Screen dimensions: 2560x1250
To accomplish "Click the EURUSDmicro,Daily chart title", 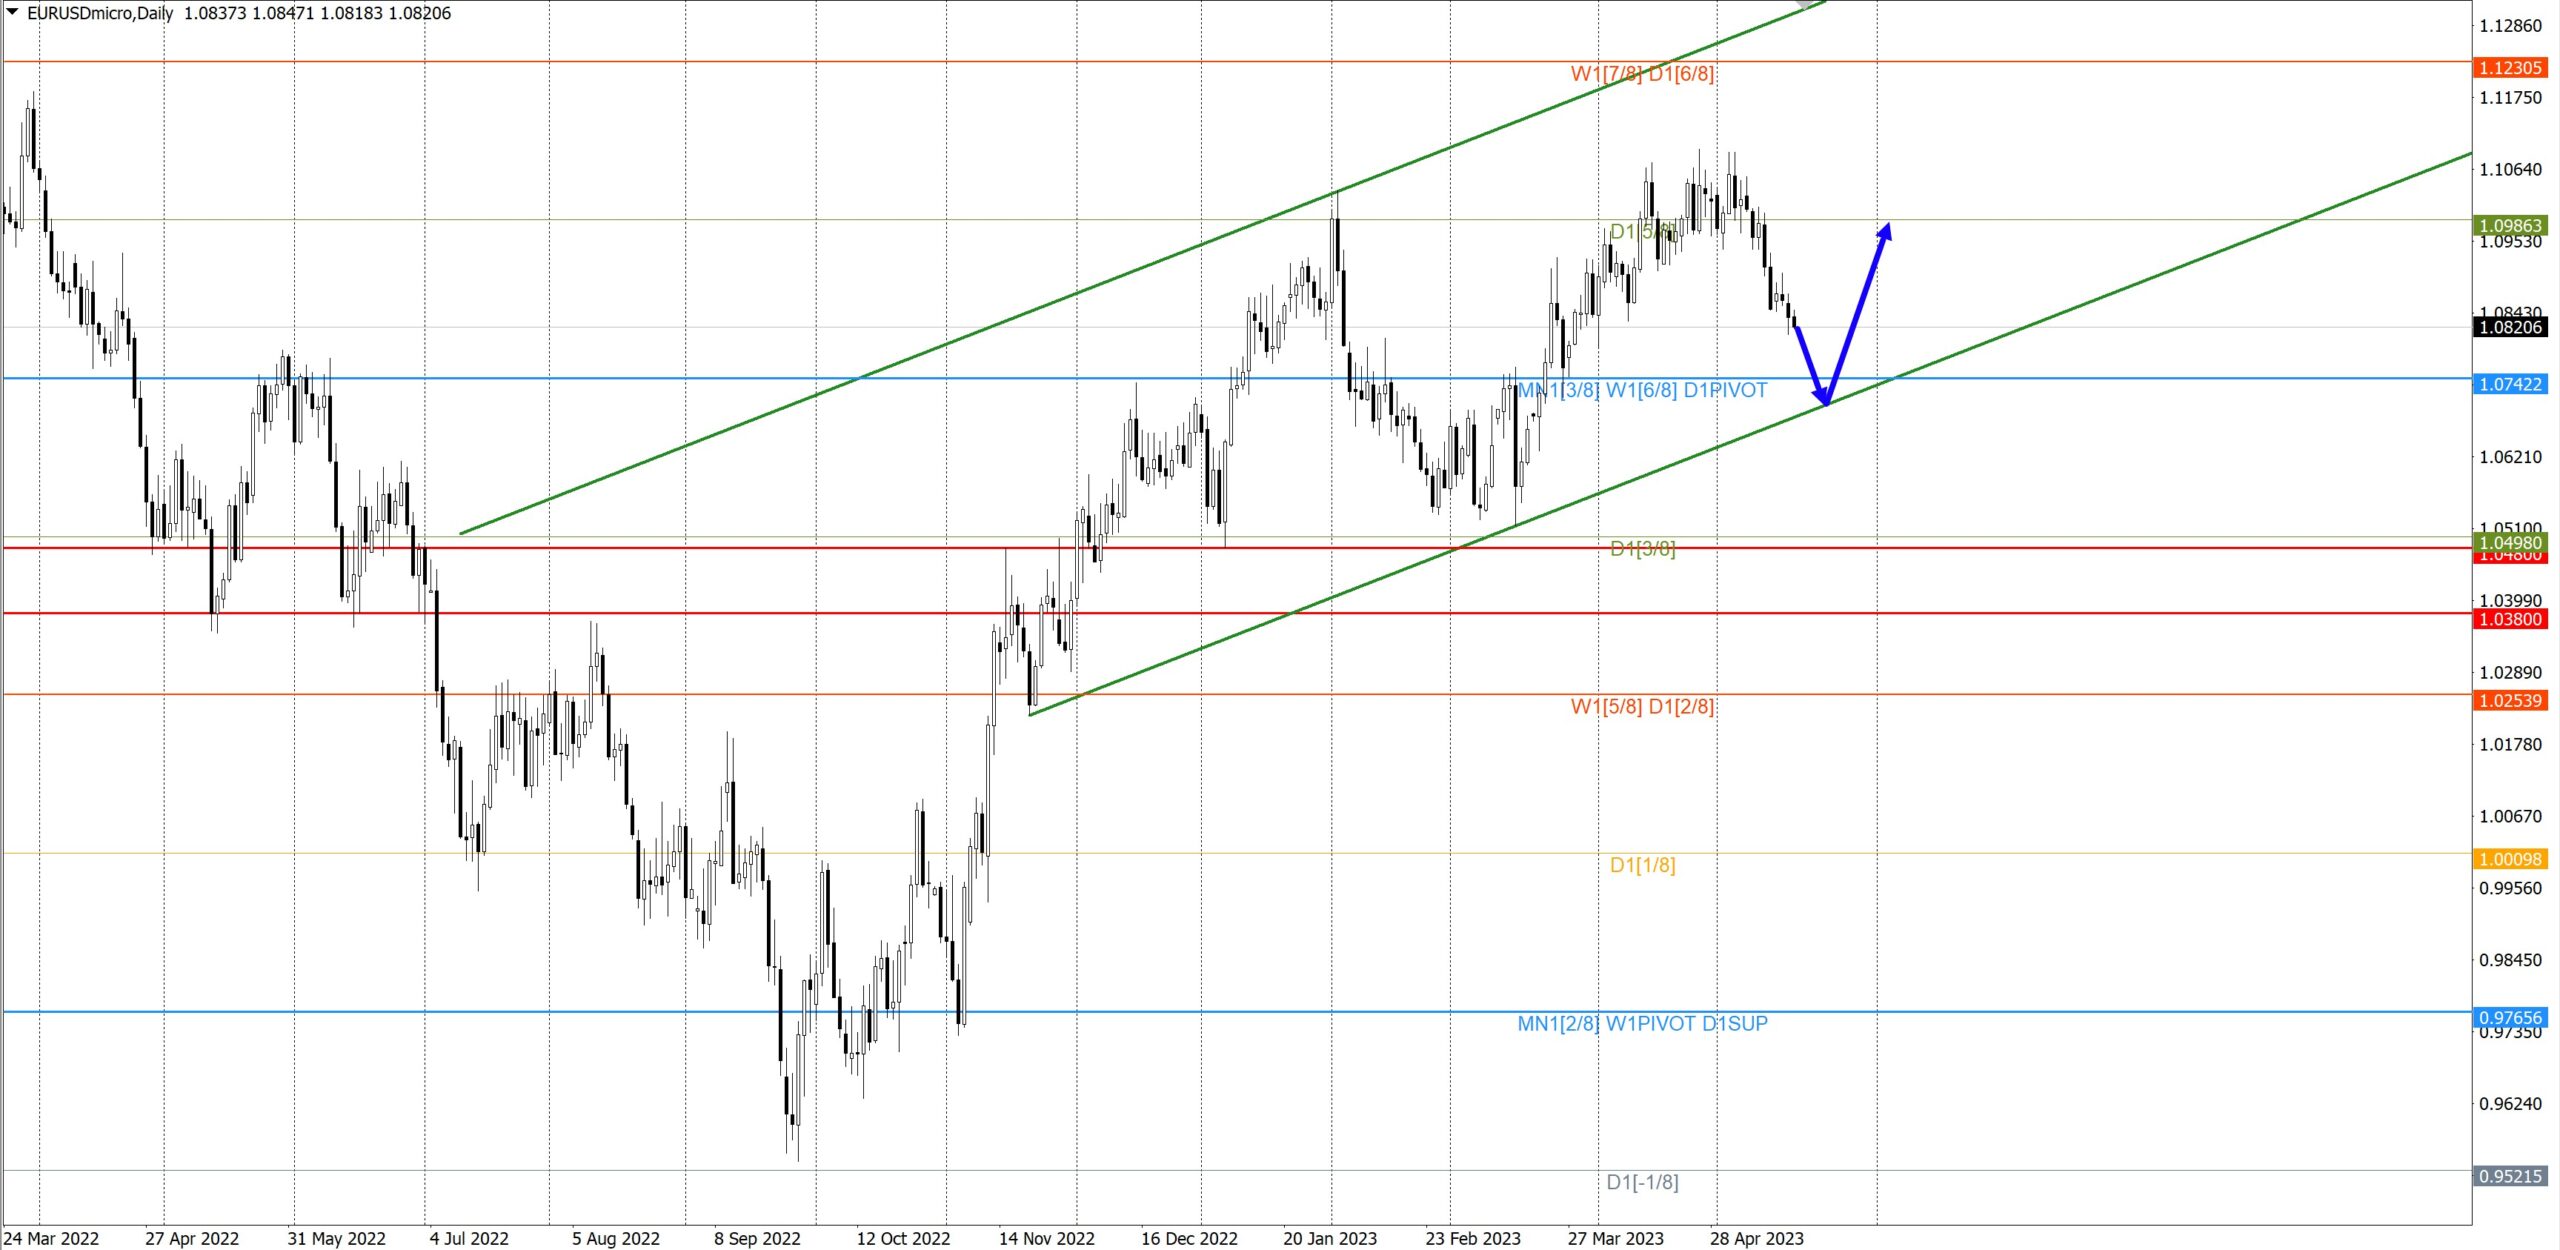I will [100, 13].
